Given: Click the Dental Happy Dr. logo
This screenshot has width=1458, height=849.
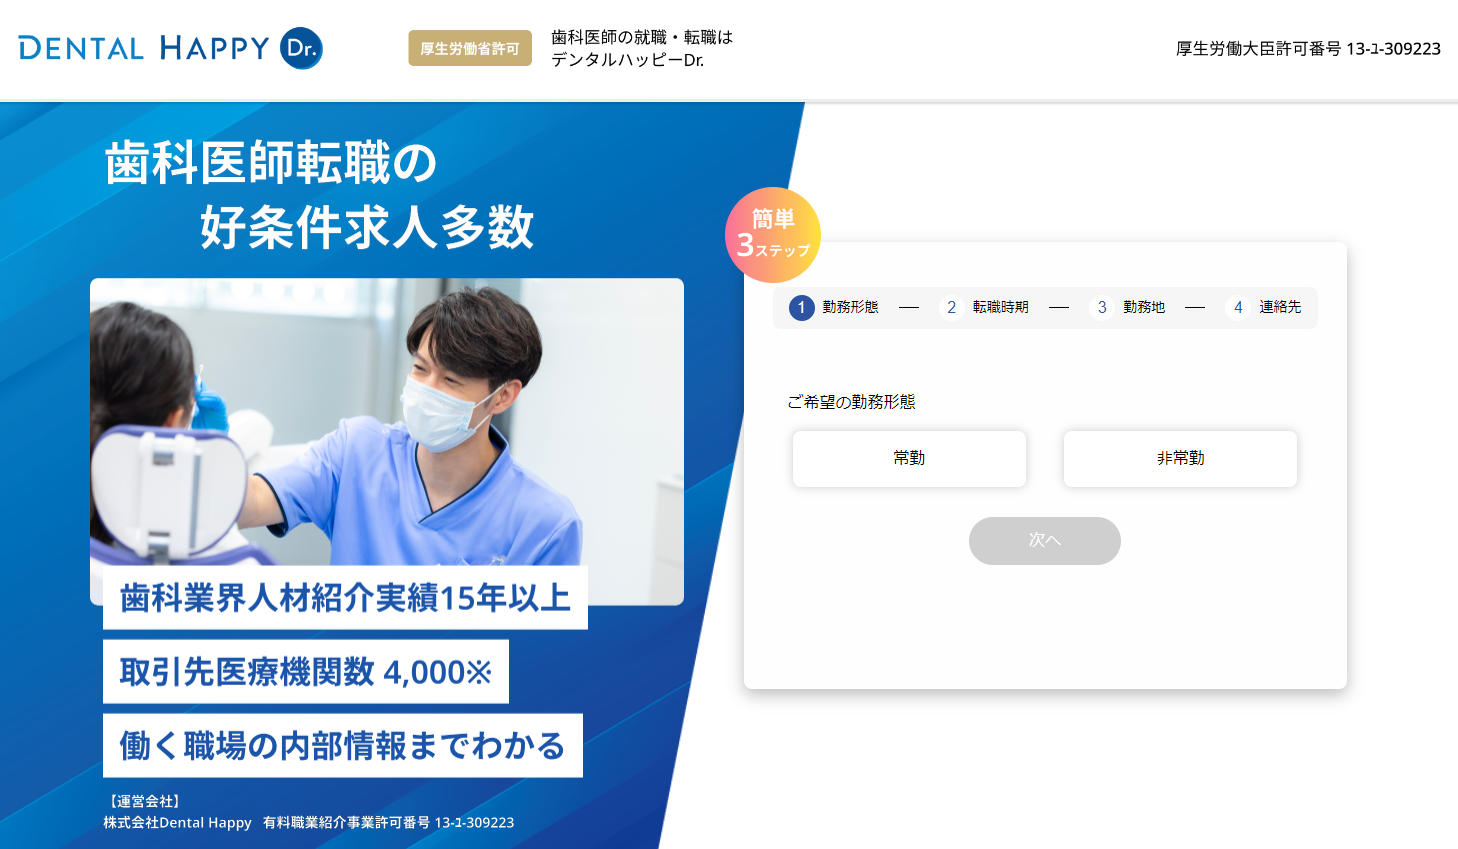Looking at the screenshot, I should pyautogui.click(x=170, y=48).
